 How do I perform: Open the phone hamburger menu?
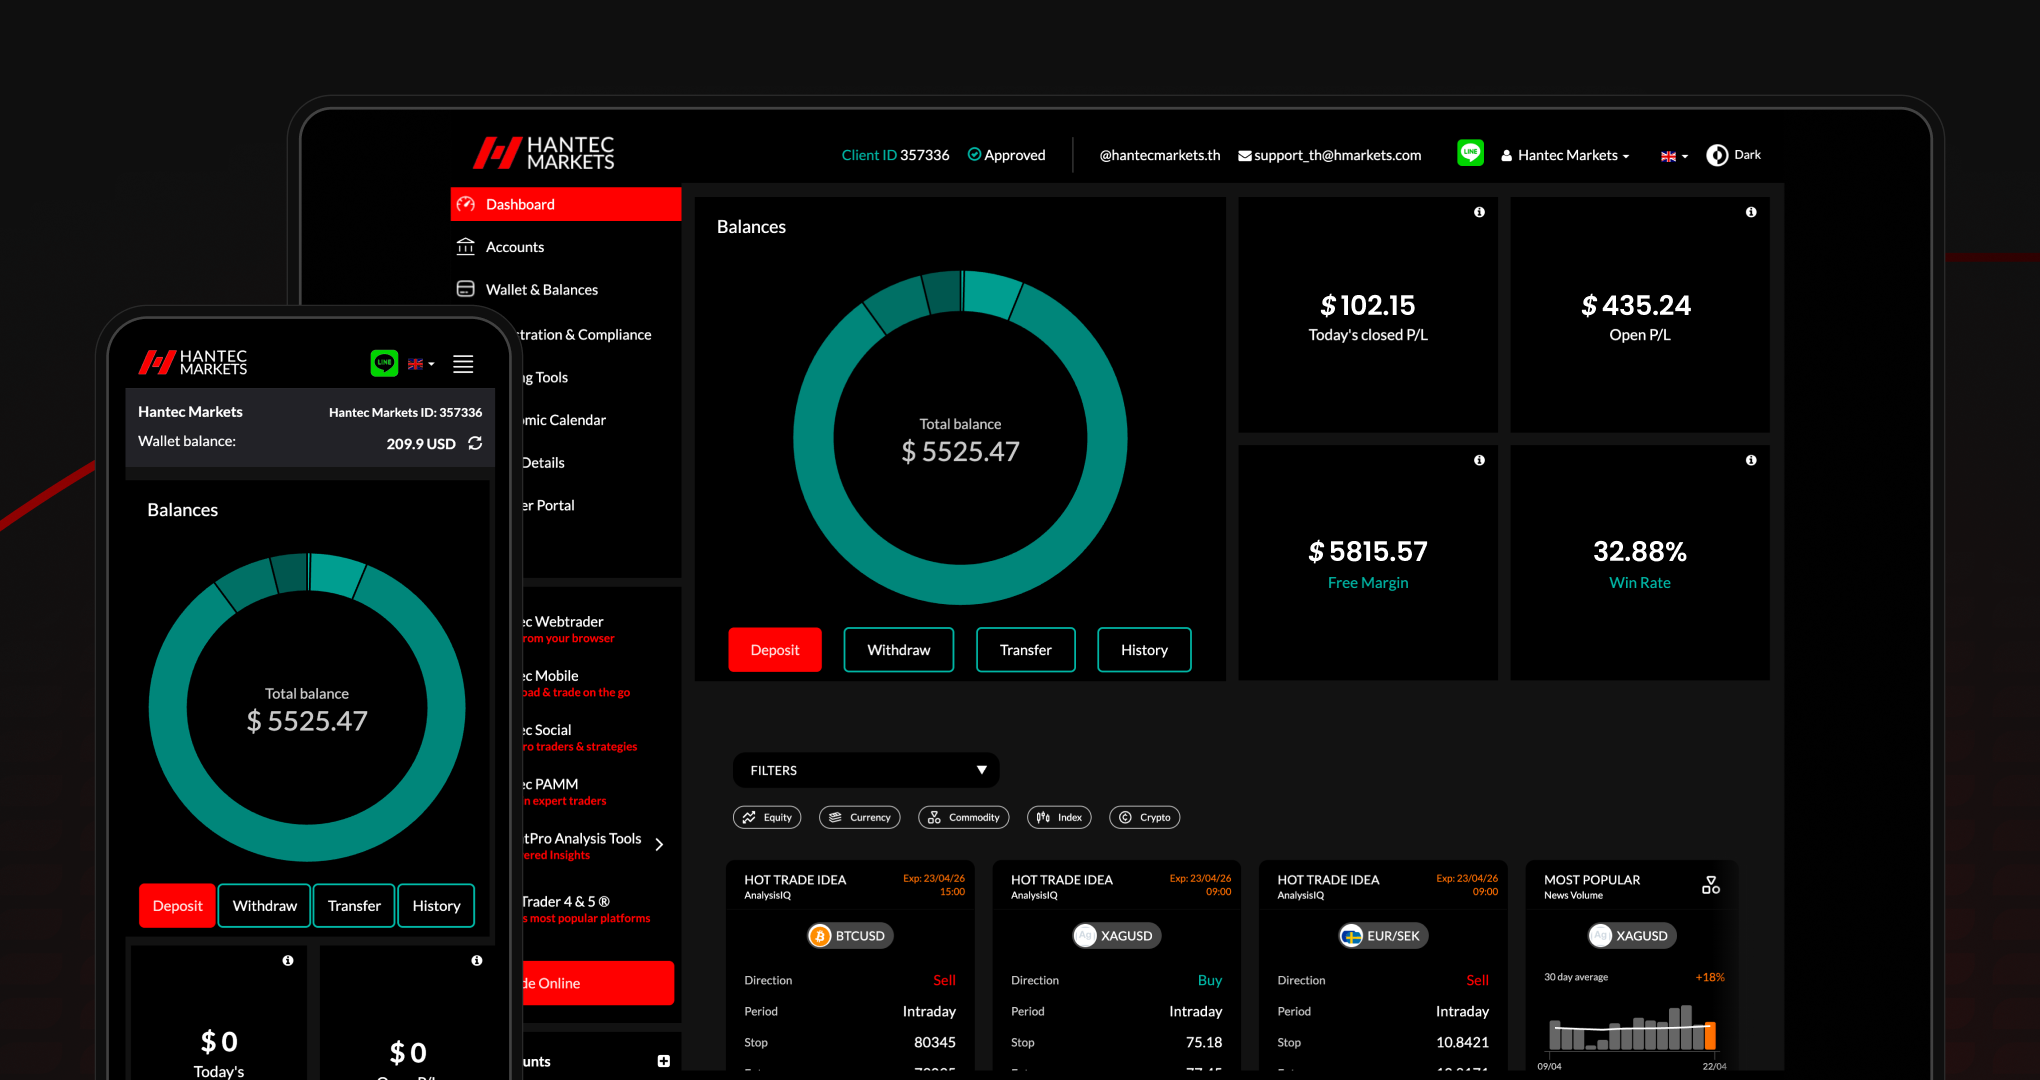463,364
